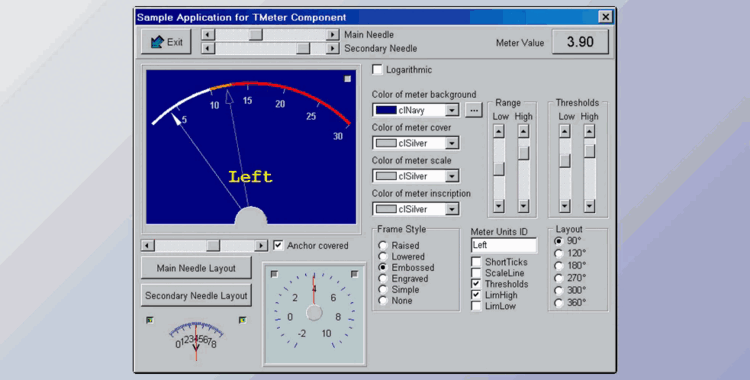Click right green indicator of small meter
Screen dimensions: 750x380
tap(243, 320)
